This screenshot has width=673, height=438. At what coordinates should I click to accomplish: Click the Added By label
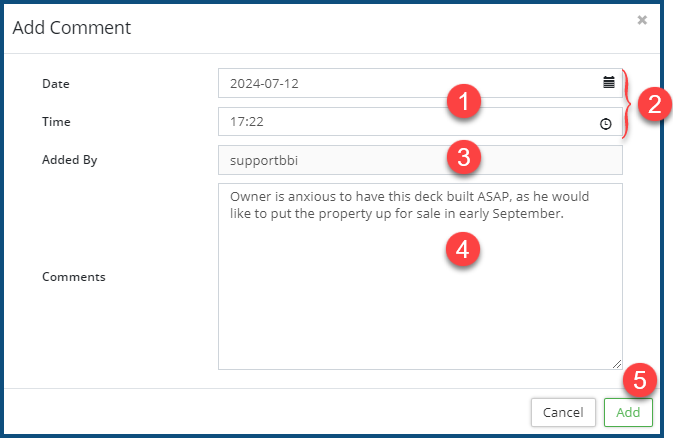(69, 160)
